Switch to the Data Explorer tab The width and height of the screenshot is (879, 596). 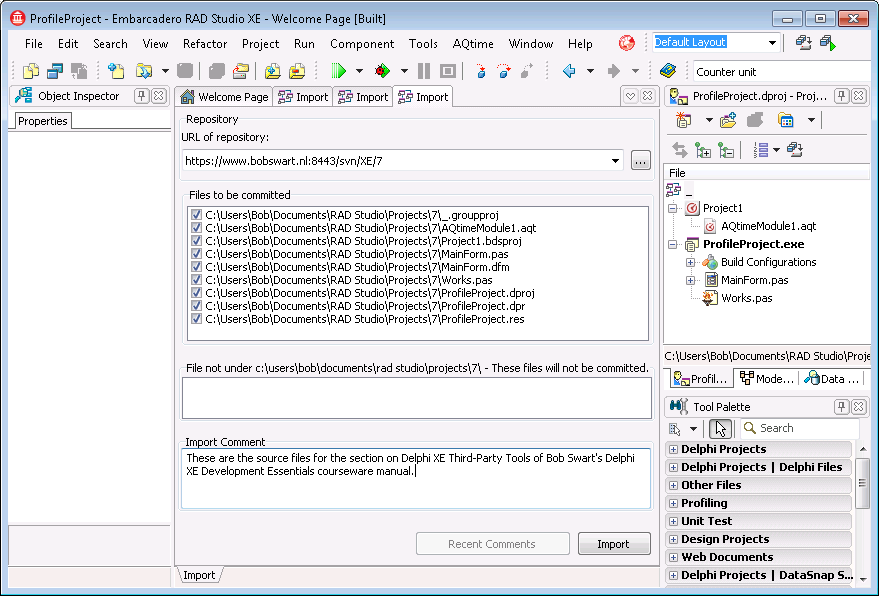point(832,379)
